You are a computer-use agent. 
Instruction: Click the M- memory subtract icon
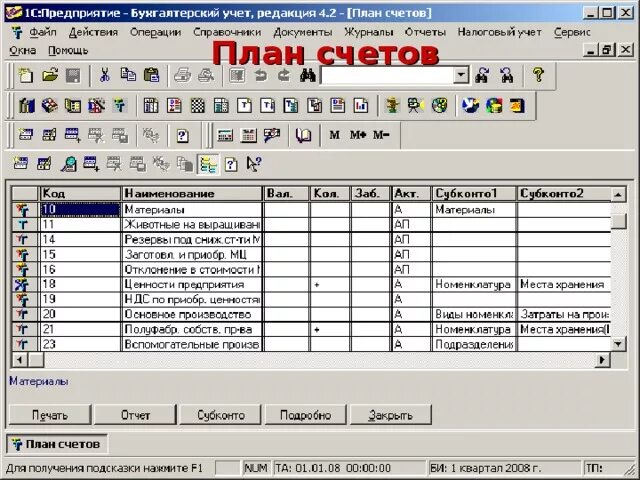coord(381,135)
